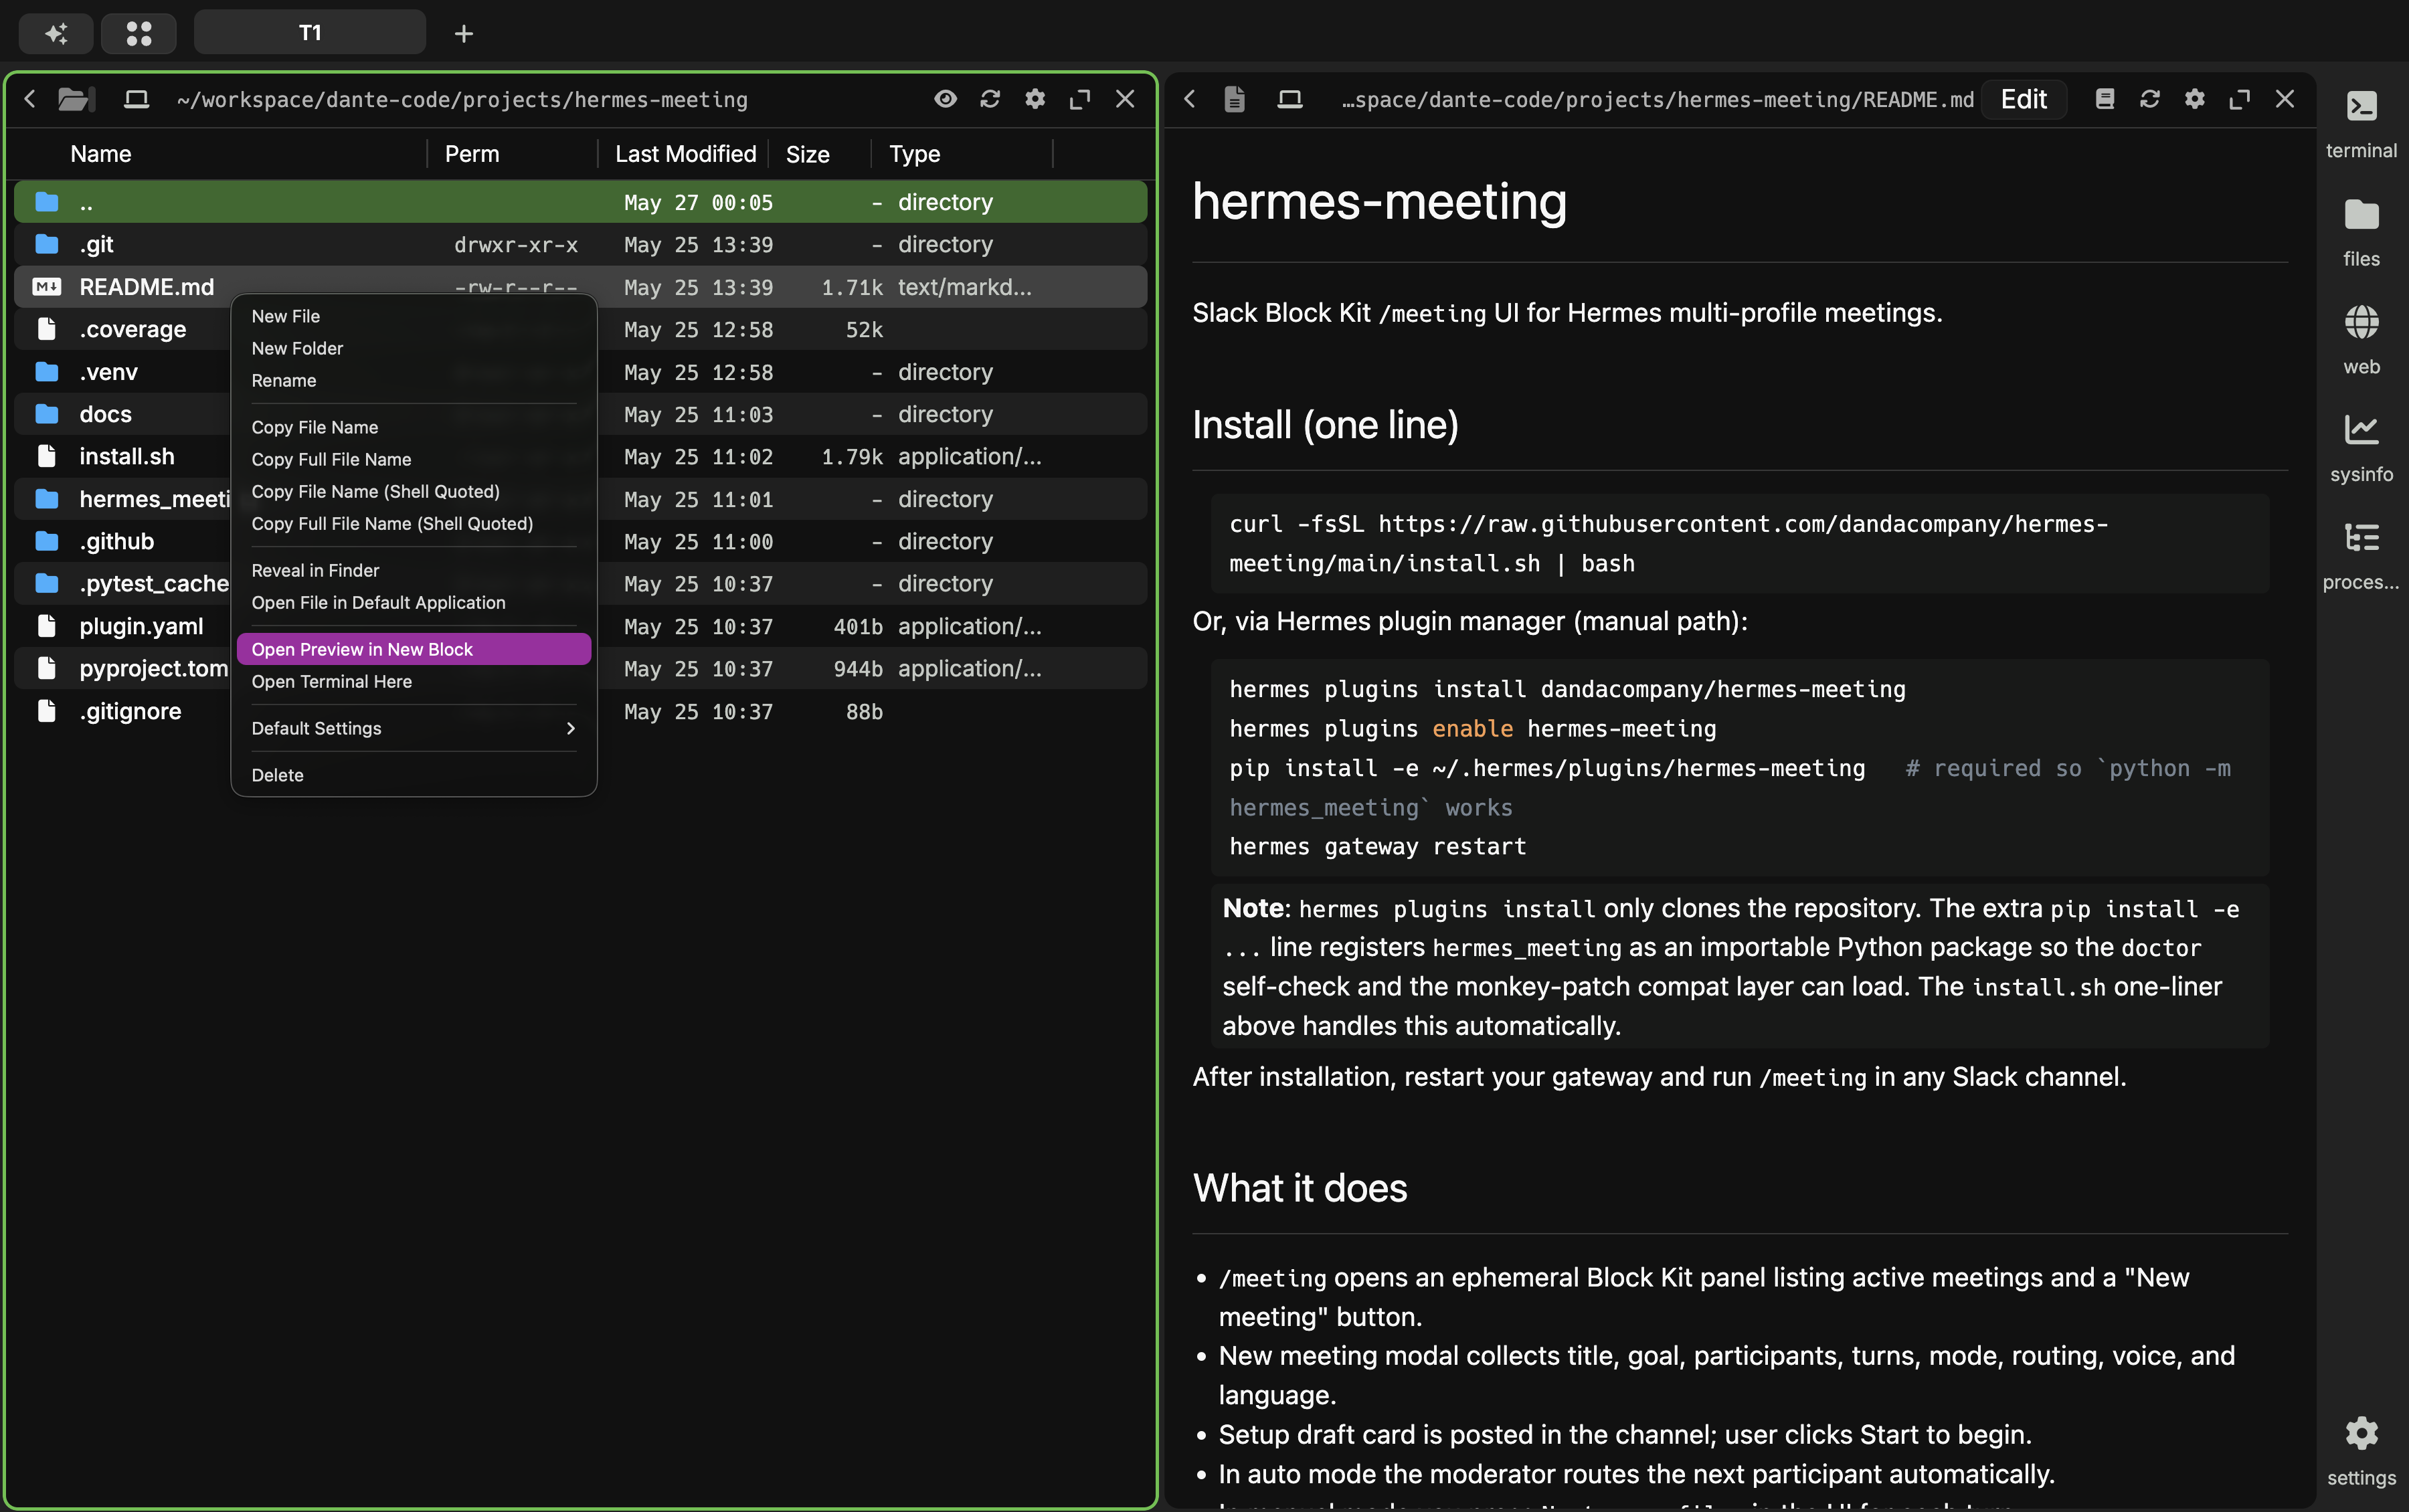Open the widget apps grid icon
Viewport: 2409px width, 1512px height.
[139, 33]
